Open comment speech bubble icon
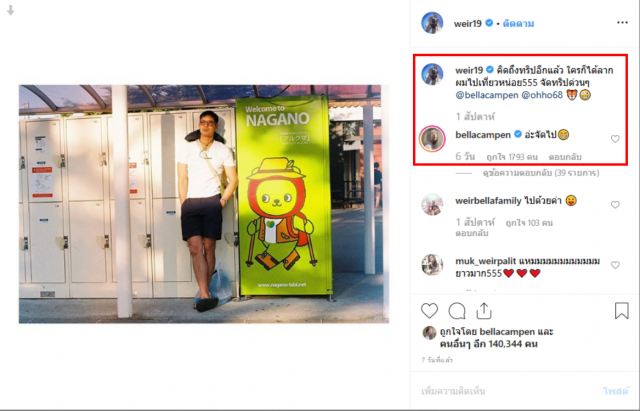Image resolution: width=640 pixels, height=411 pixels. tap(457, 311)
